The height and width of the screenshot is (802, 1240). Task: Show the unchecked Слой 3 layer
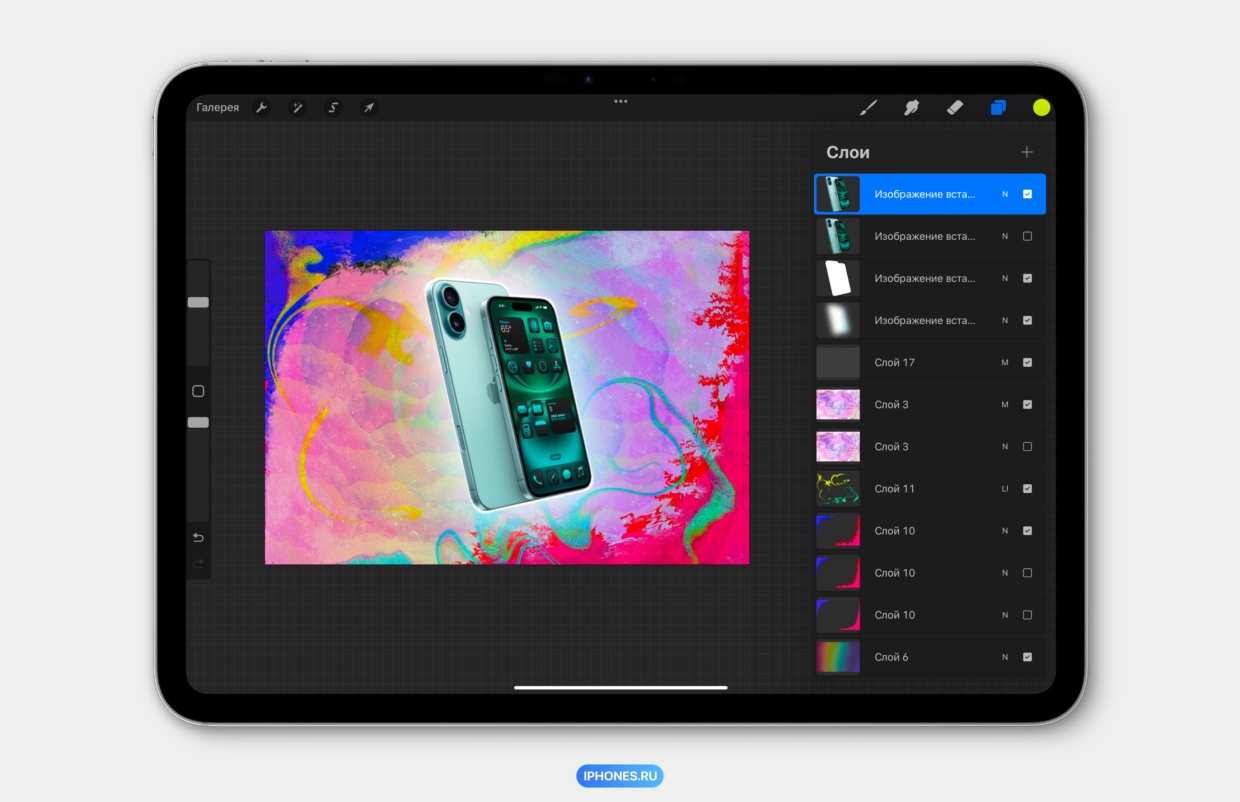1027,446
